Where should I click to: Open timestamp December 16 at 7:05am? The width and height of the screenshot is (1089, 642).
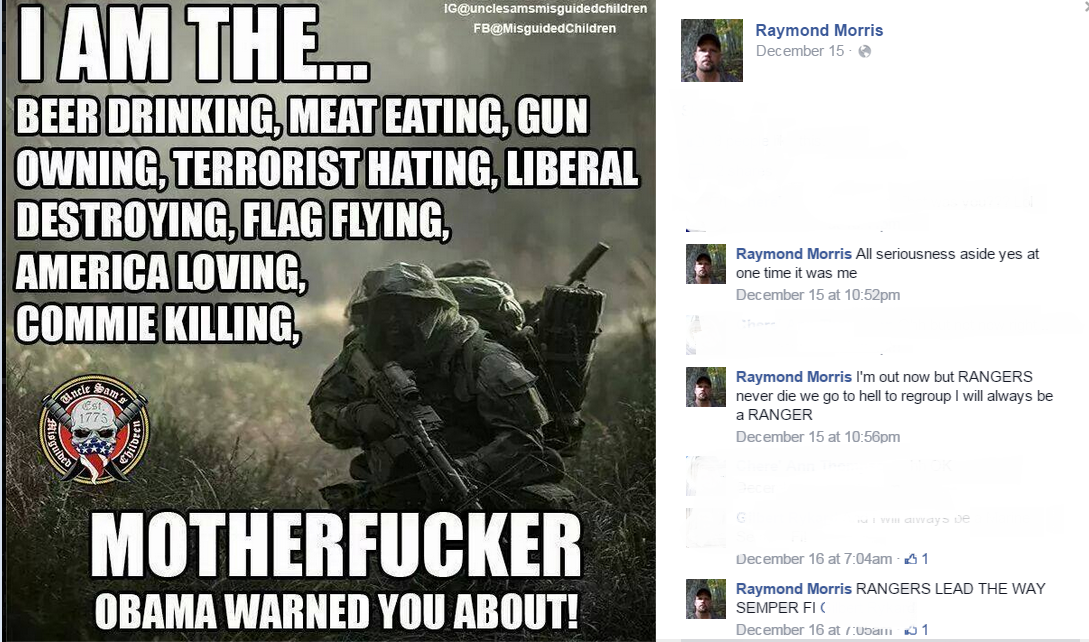coord(814,630)
